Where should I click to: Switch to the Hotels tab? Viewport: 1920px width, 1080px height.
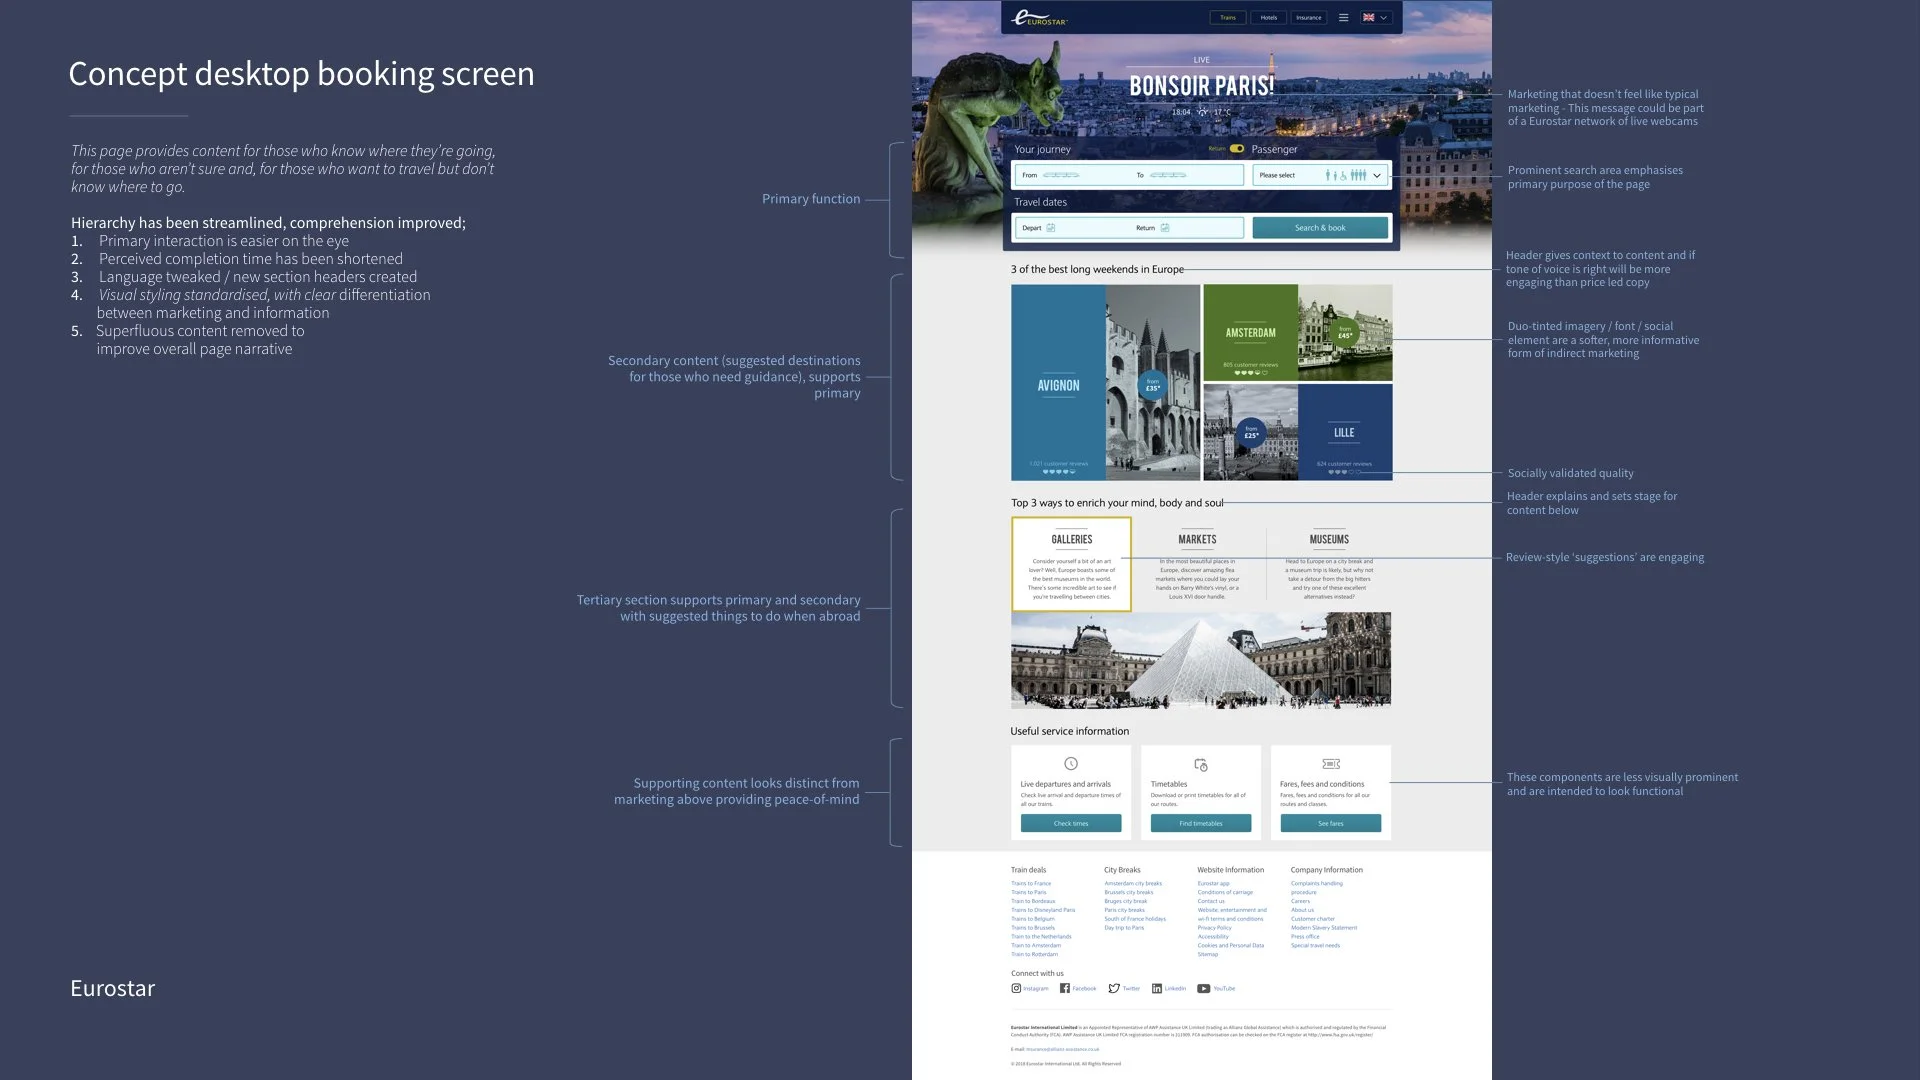[1268, 18]
